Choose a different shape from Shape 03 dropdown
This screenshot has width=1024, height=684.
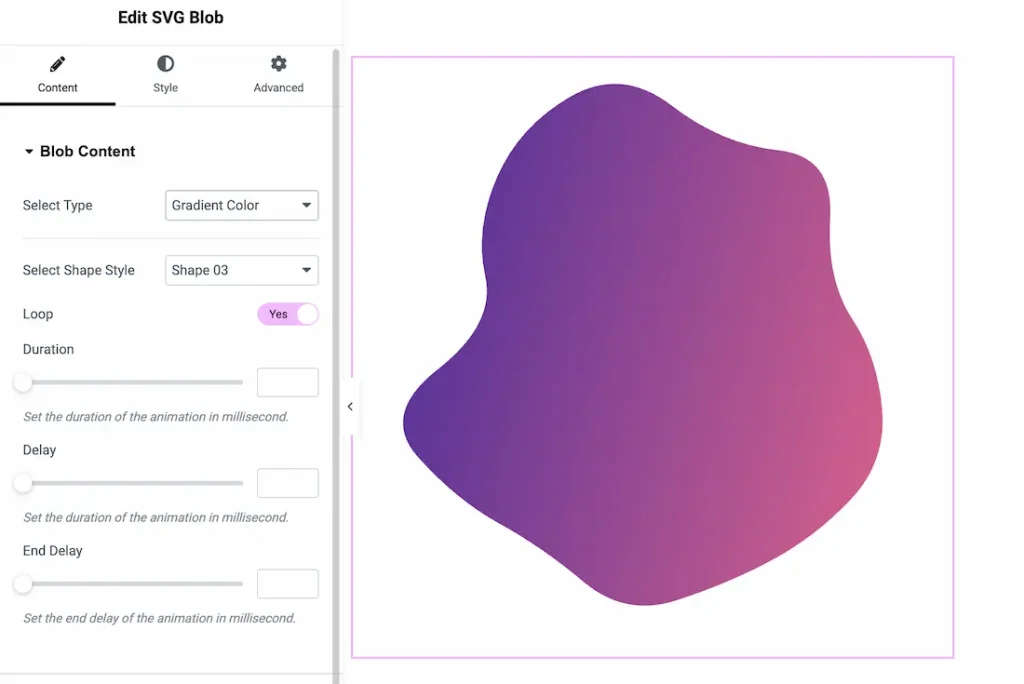coord(241,270)
